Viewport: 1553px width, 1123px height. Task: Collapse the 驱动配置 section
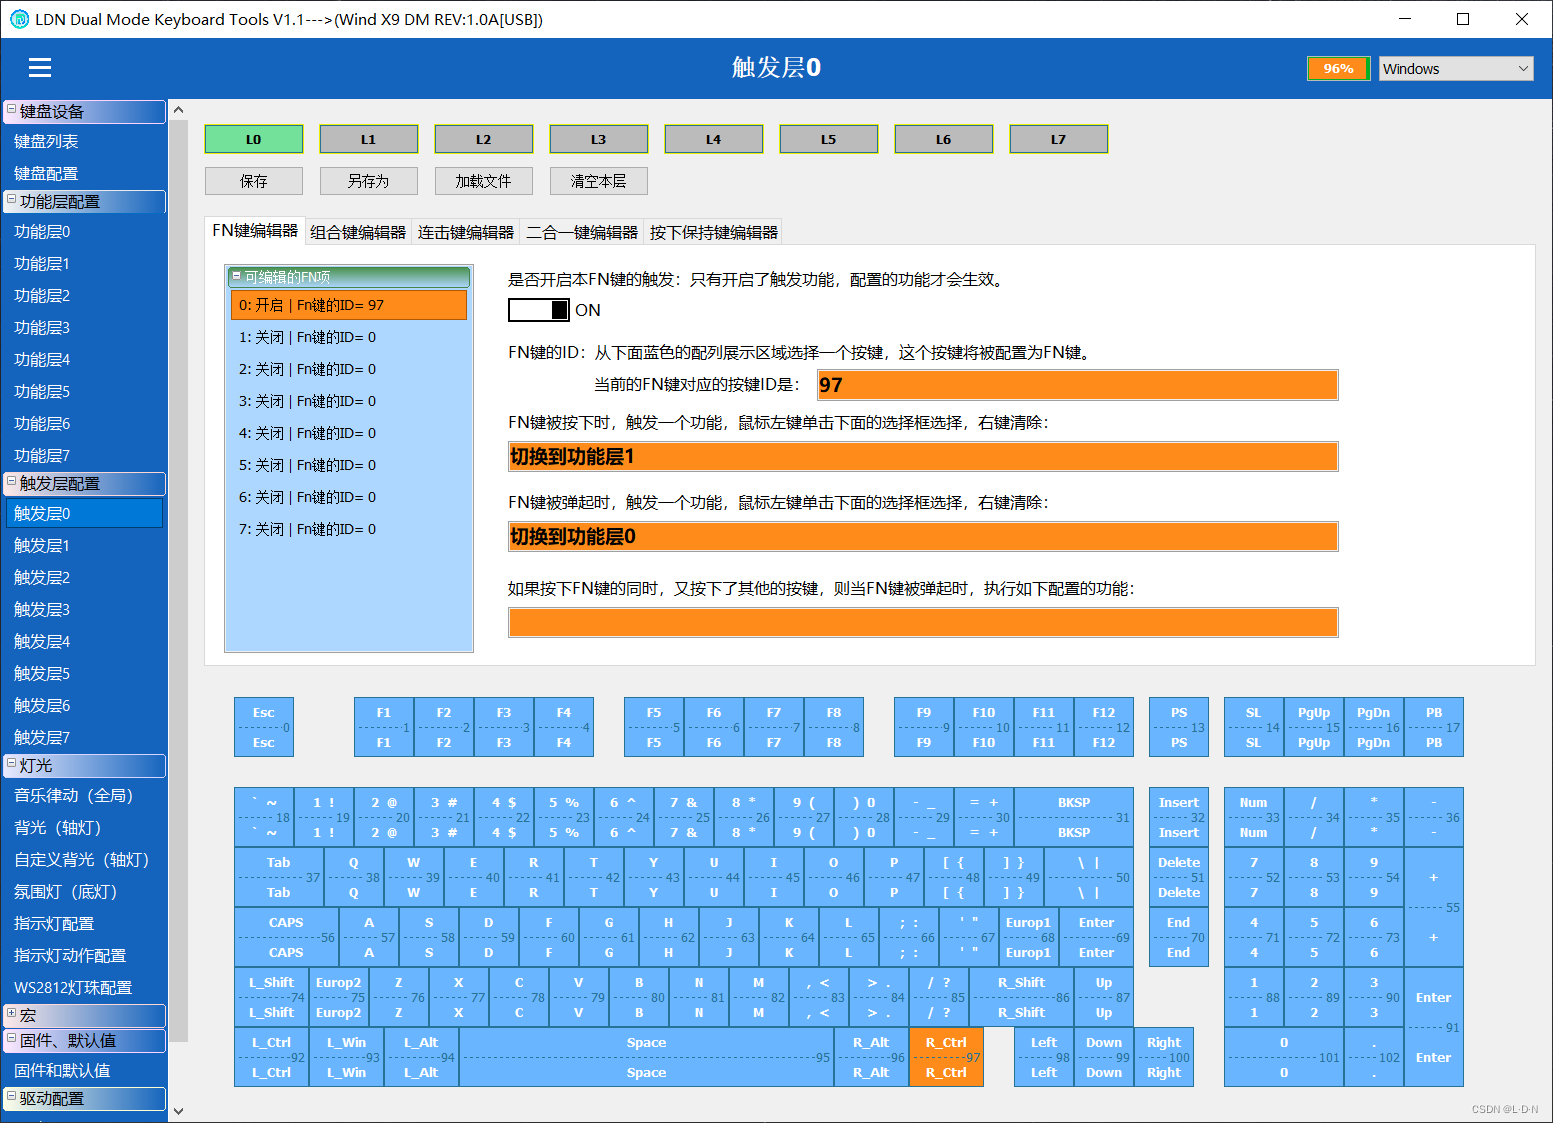pyautogui.click(x=11, y=1097)
